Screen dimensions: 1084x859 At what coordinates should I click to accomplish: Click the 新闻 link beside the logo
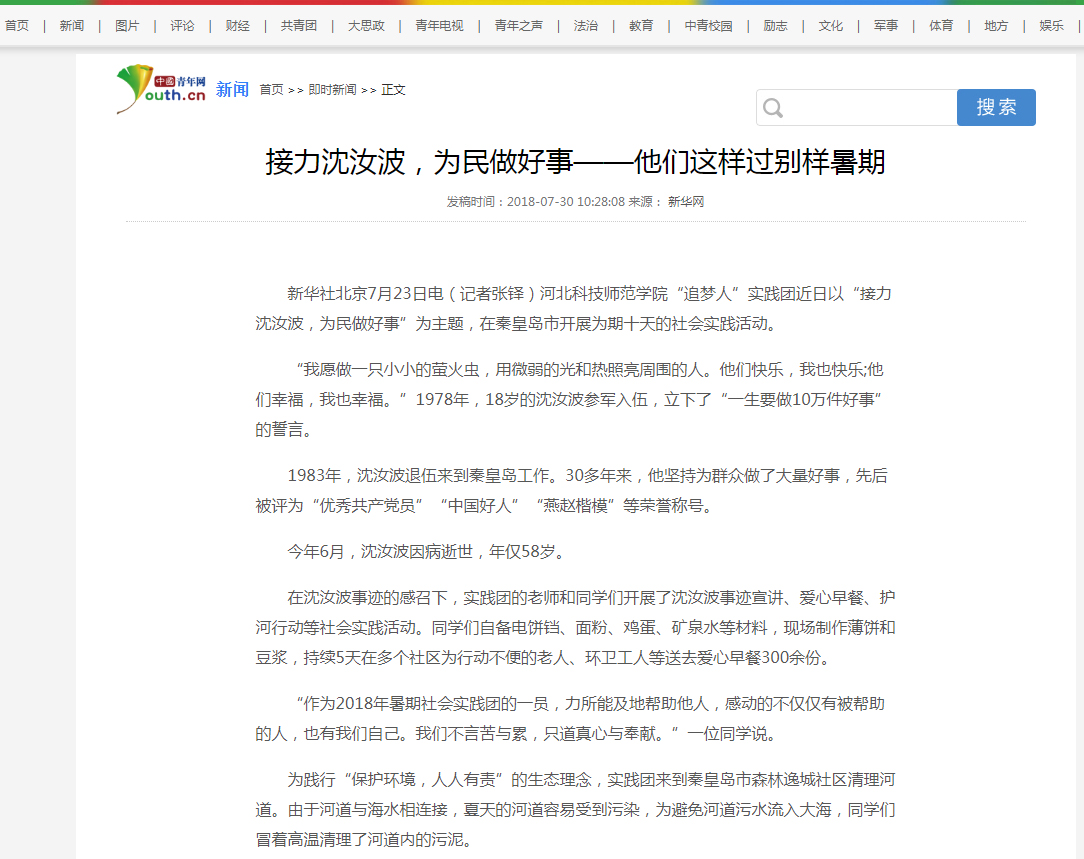pos(232,90)
